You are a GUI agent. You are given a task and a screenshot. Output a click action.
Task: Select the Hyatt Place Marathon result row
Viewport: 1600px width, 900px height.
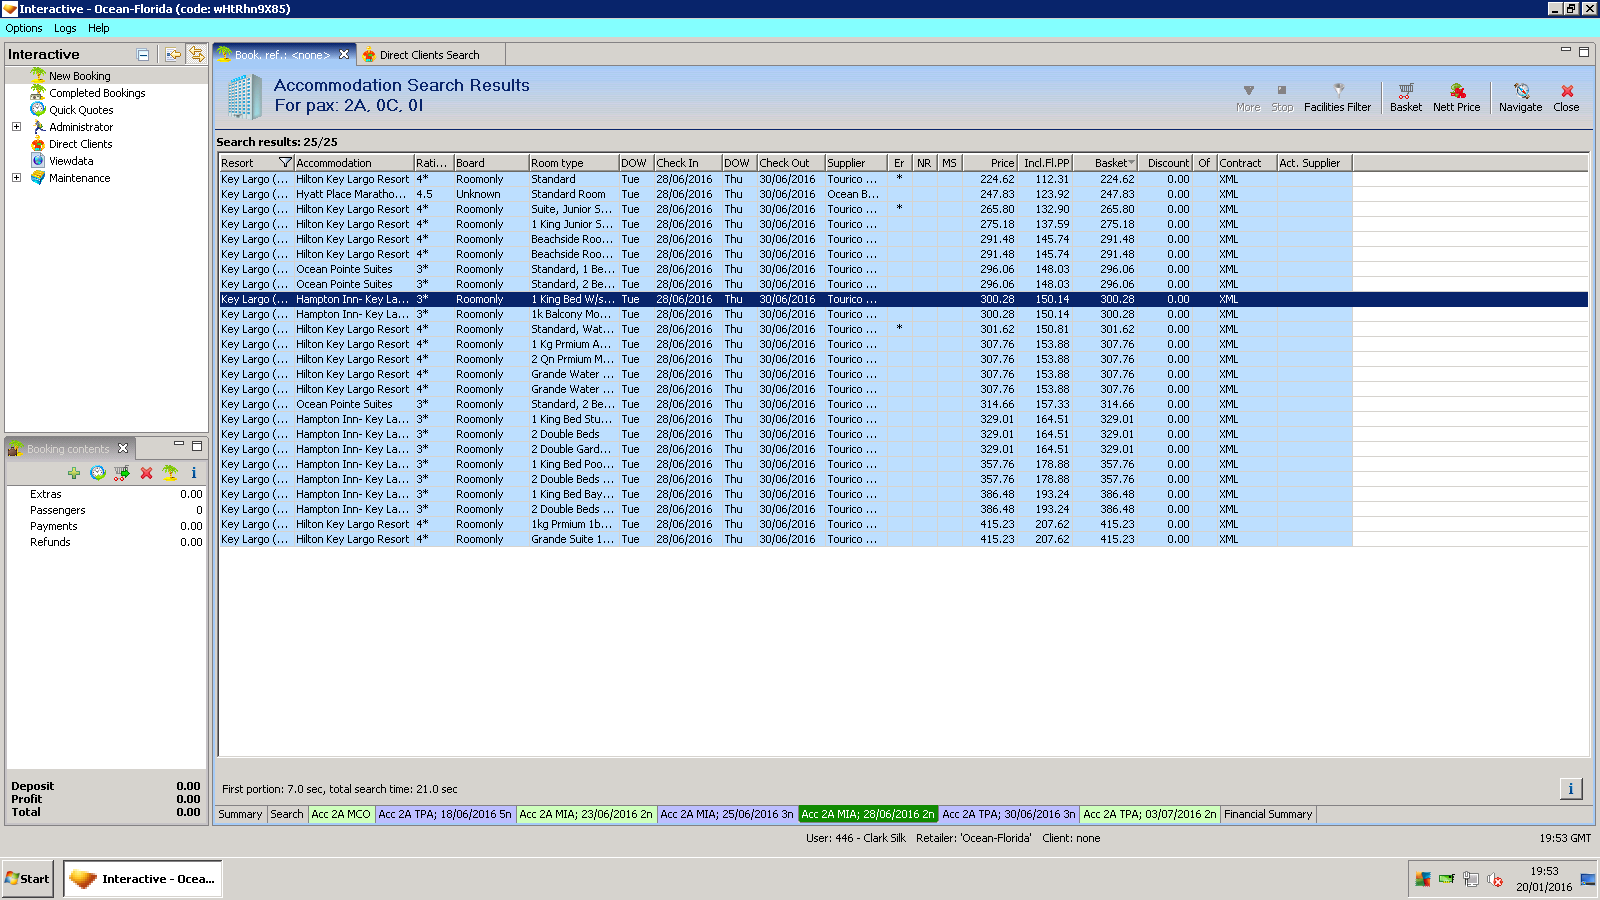pos(351,194)
